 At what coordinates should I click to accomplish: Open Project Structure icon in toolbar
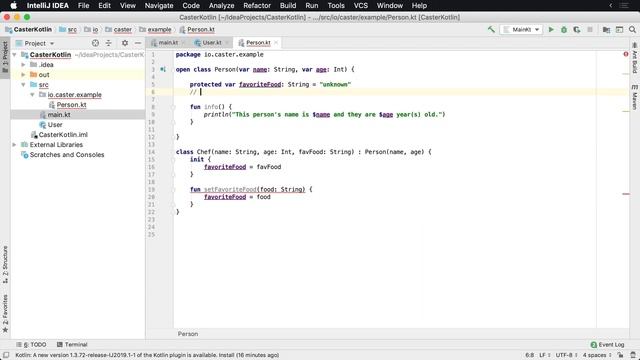[x=606, y=29]
